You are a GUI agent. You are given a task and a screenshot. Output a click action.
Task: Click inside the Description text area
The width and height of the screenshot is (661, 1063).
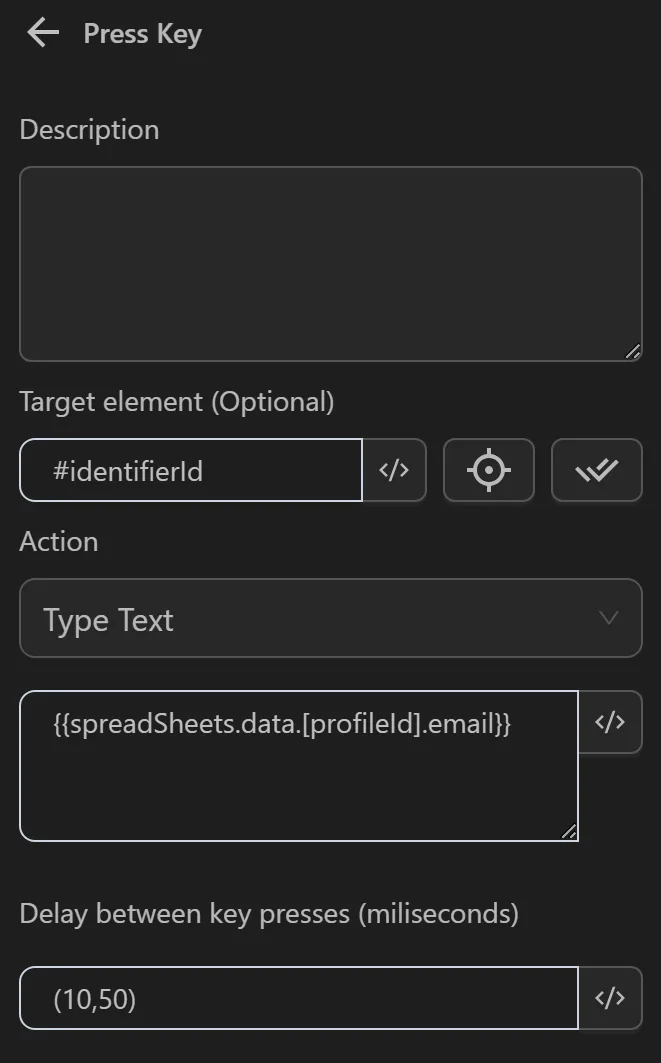[330, 263]
